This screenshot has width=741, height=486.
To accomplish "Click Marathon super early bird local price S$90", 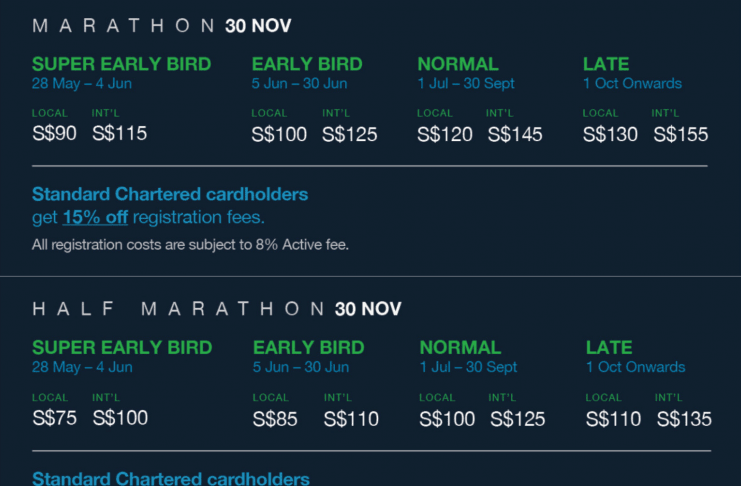I will click(x=54, y=133).
